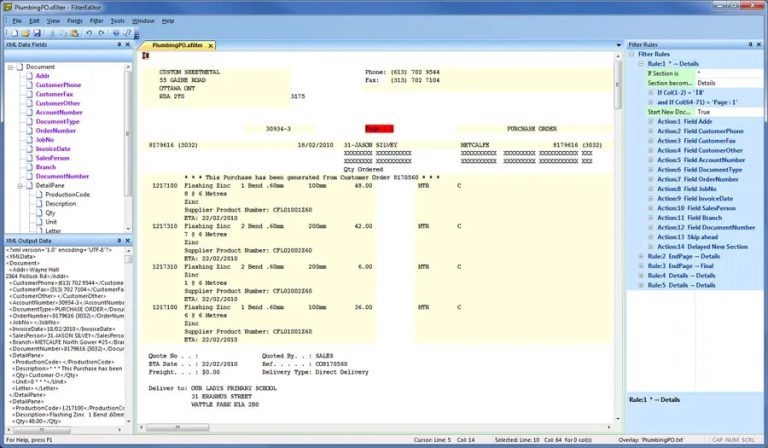This screenshot has height=448, width=768.
Task: Open the Filter menu
Action: point(96,21)
